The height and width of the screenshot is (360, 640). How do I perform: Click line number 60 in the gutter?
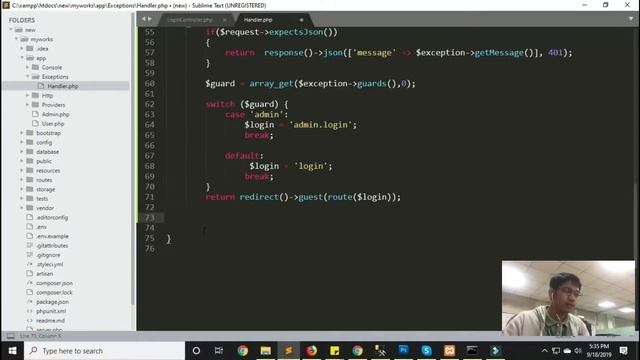click(150, 84)
